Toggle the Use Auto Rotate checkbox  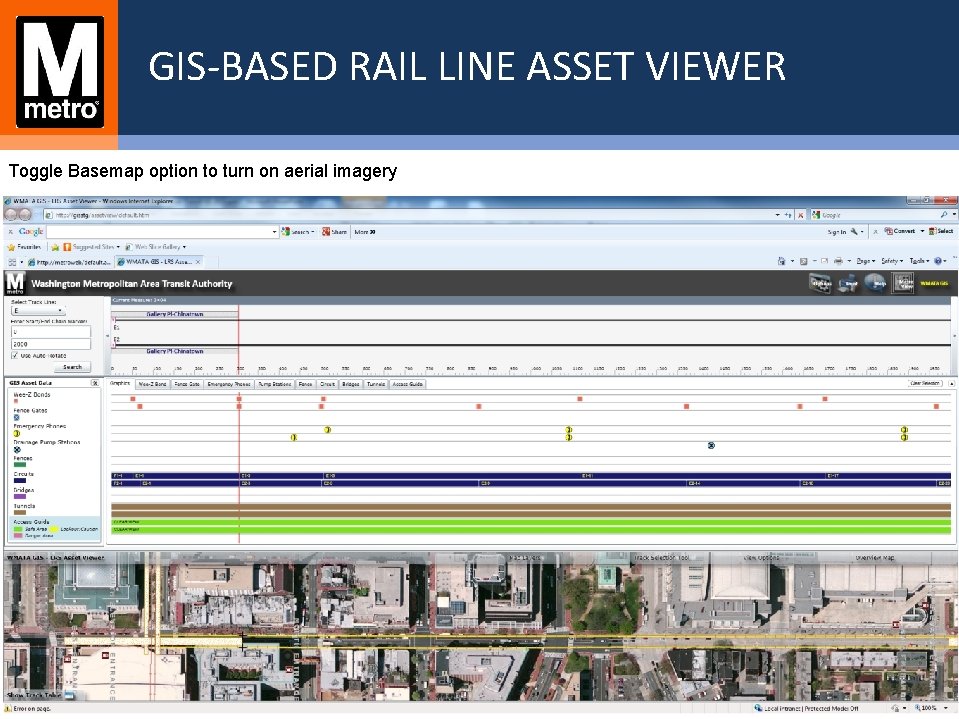[x=15, y=355]
